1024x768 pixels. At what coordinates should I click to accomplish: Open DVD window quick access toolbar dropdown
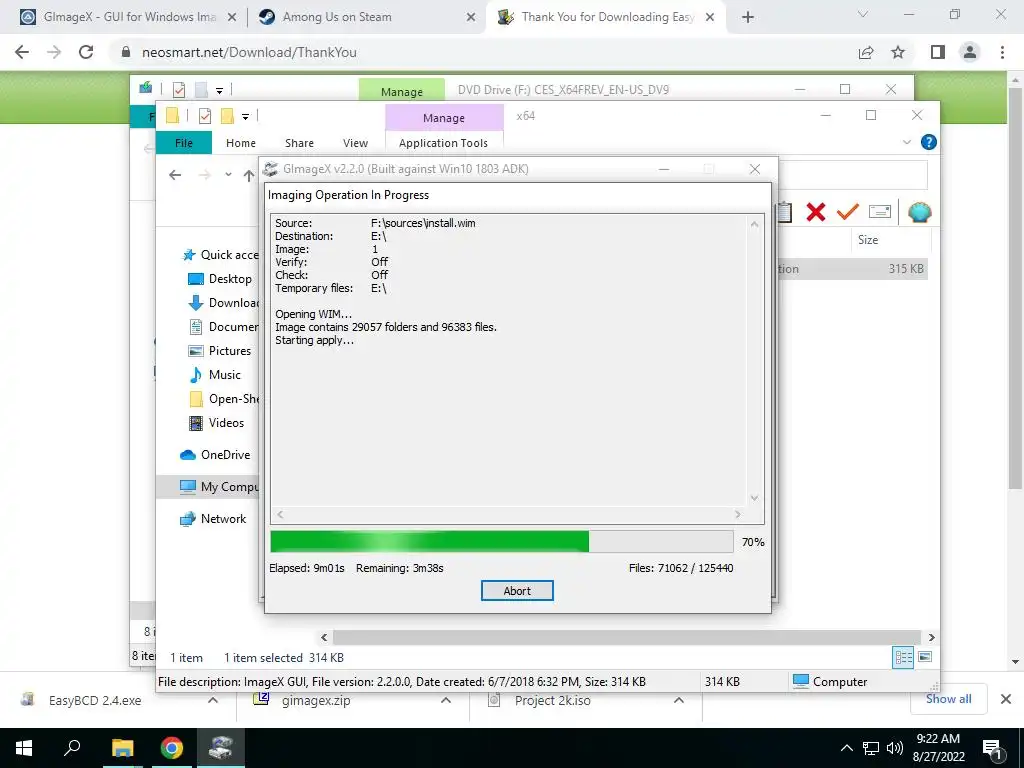click(x=219, y=91)
